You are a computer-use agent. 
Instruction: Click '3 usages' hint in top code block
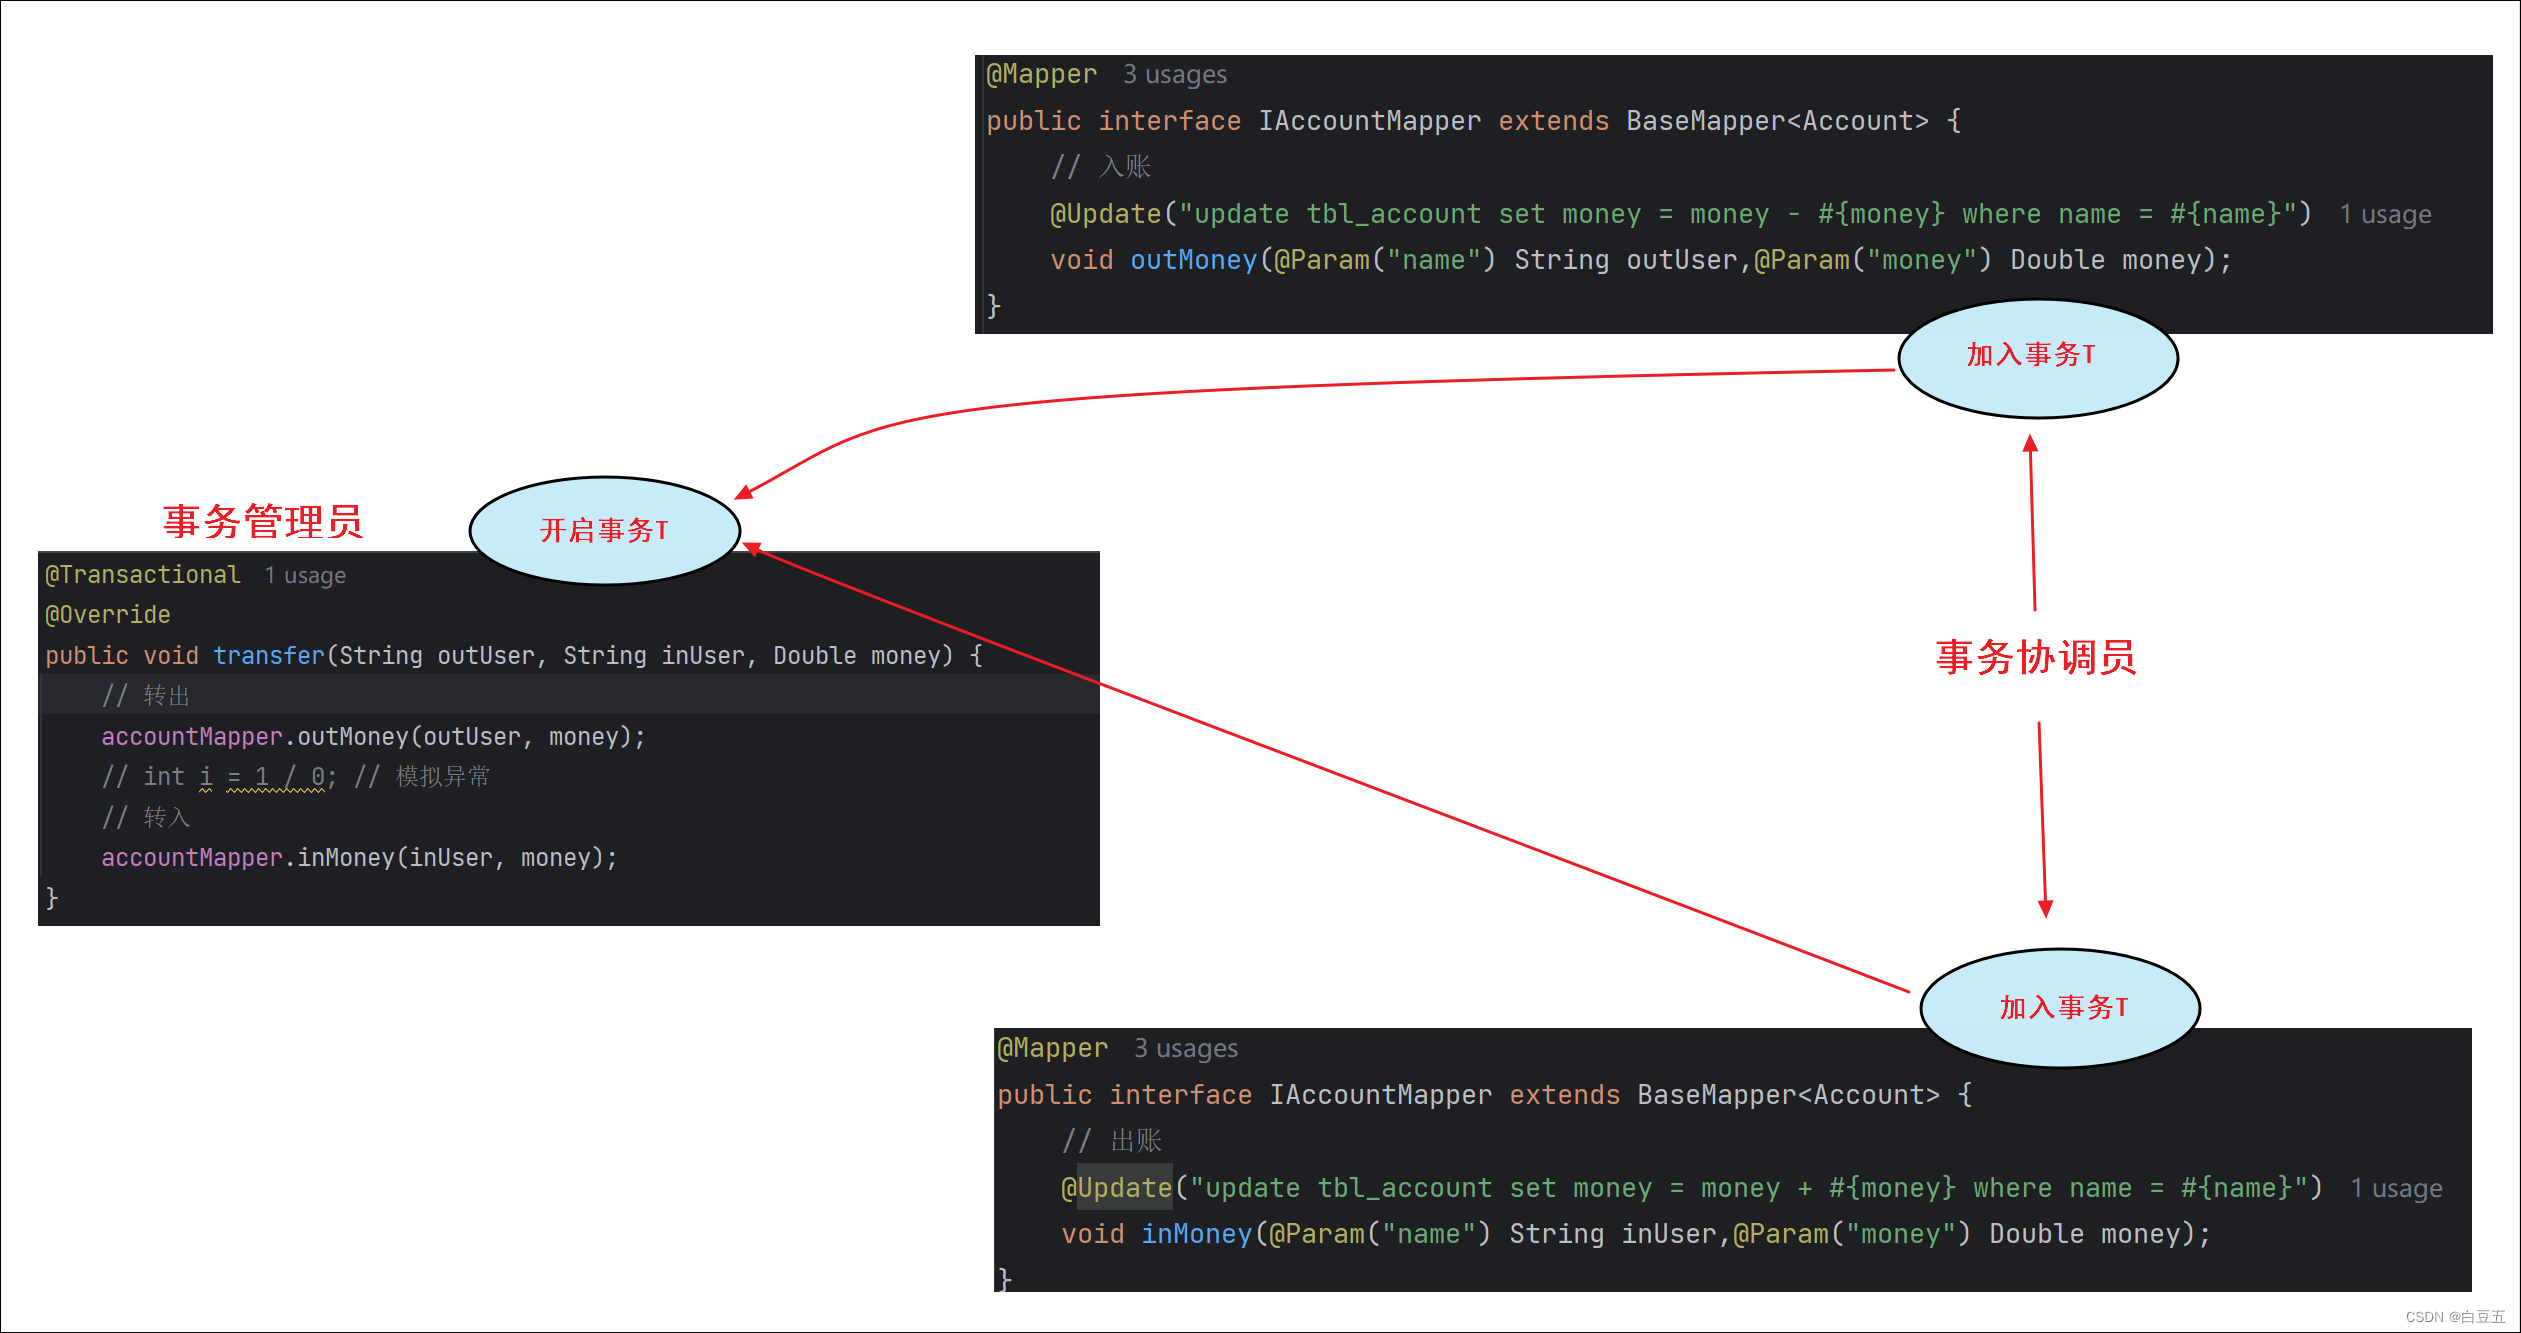coord(1175,75)
